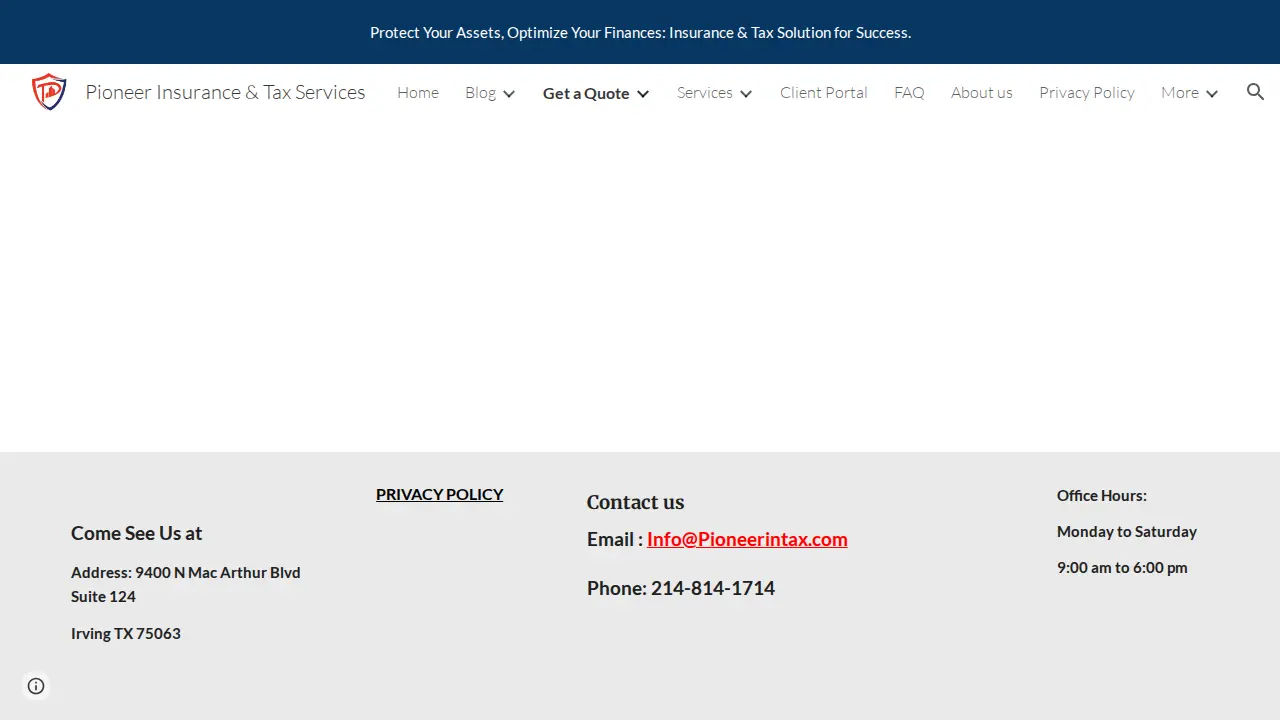Click the 'Protect Your Assets' banner announcement text
This screenshot has height=720, width=1280.
pos(640,32)
